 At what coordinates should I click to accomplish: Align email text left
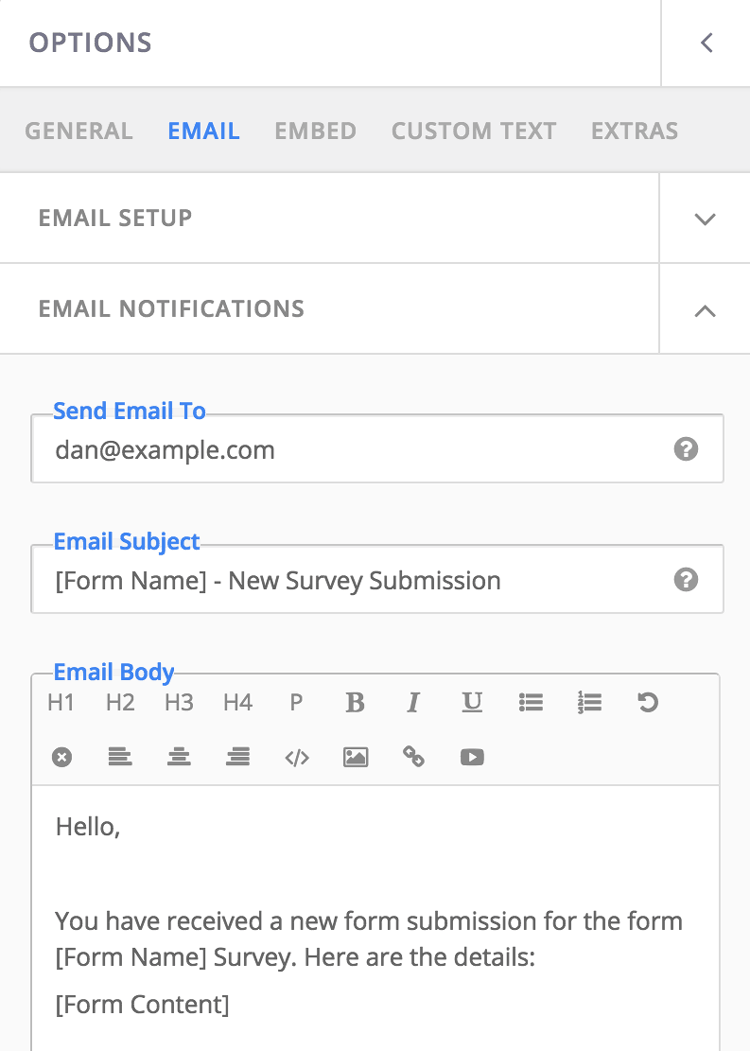coord(120,757)
